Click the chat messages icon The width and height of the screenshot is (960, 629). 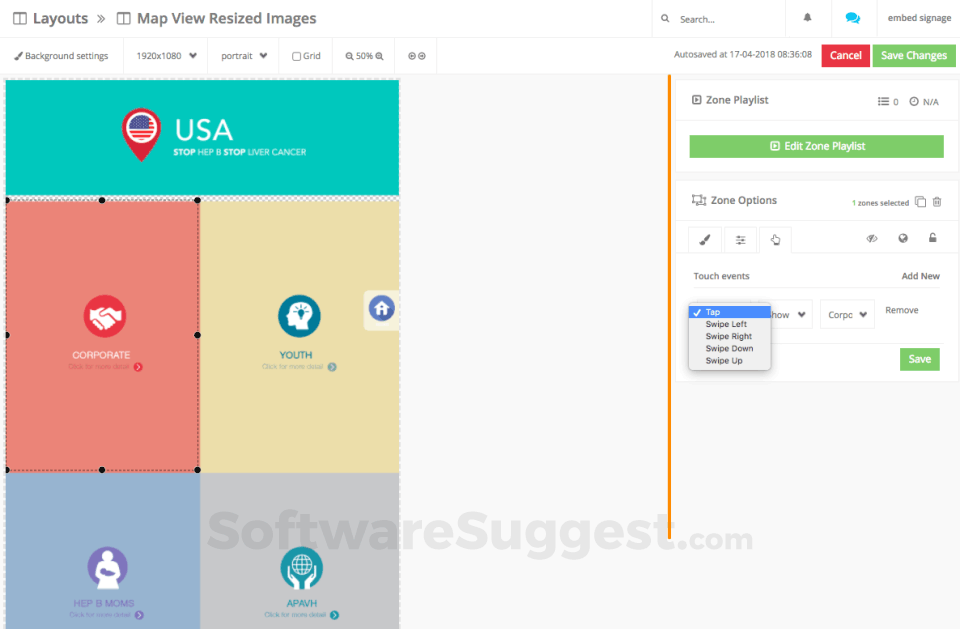[x=852, y=18]
